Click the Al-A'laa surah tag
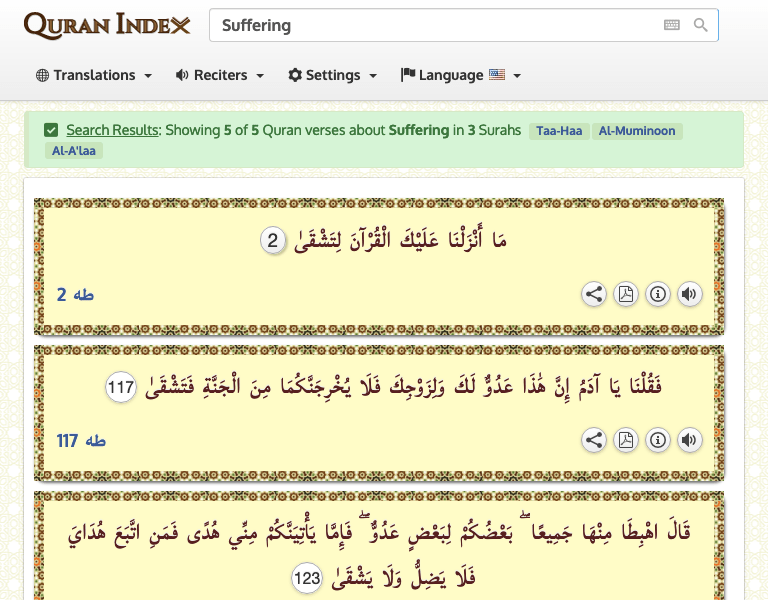 click(x=74, y=151)
